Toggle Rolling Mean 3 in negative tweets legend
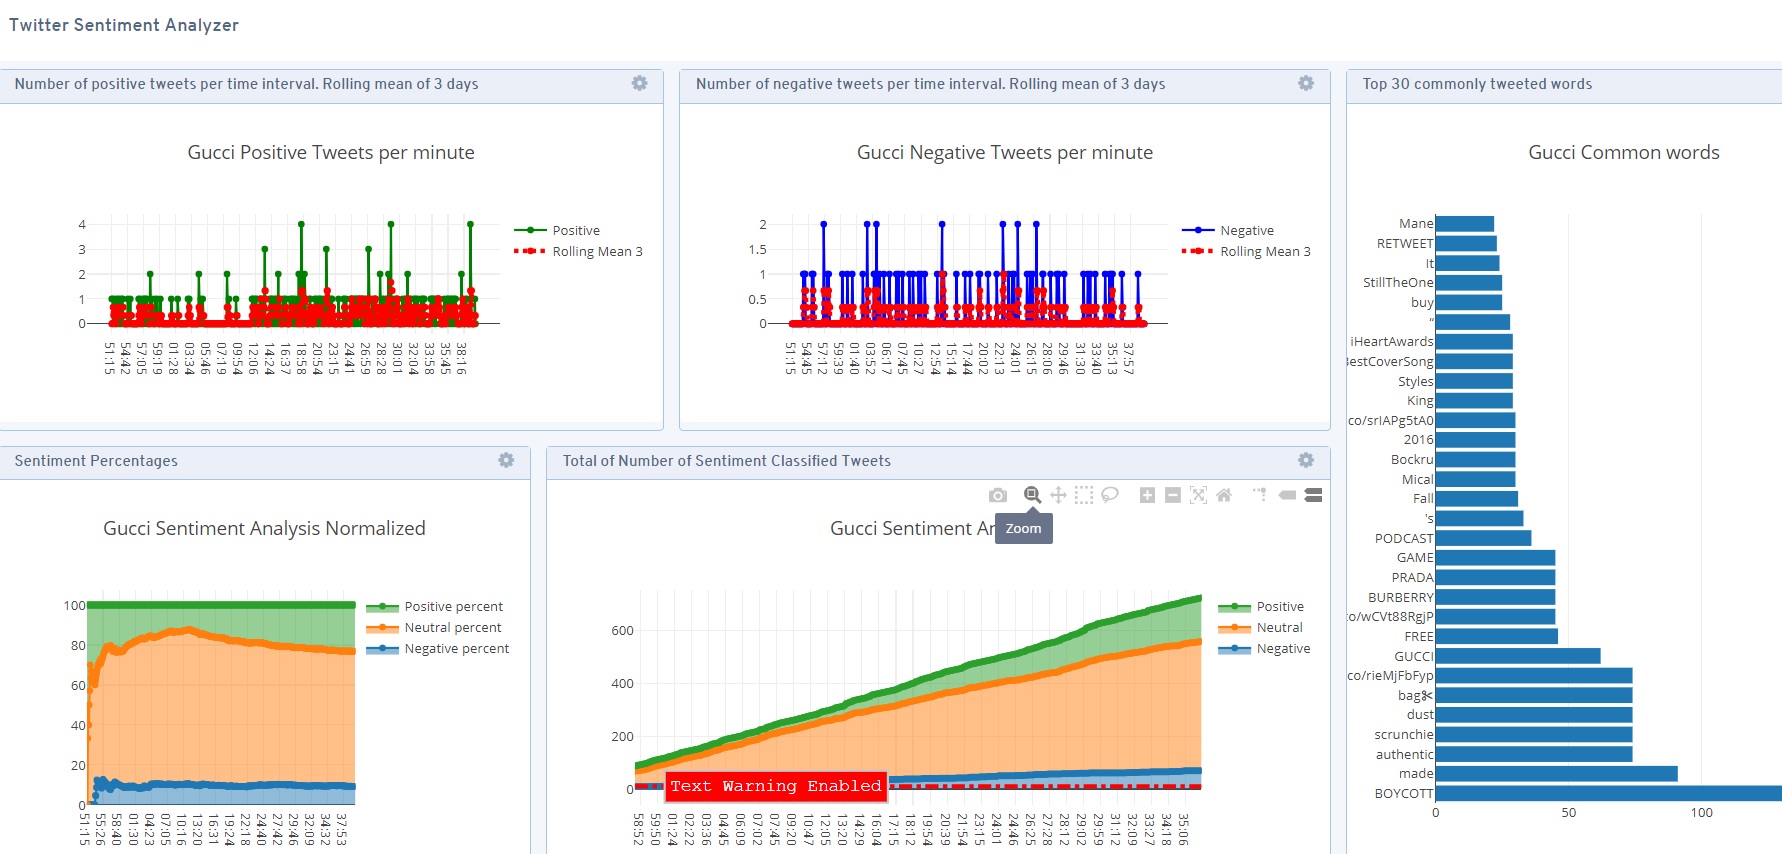 (x=1246, y=251)
